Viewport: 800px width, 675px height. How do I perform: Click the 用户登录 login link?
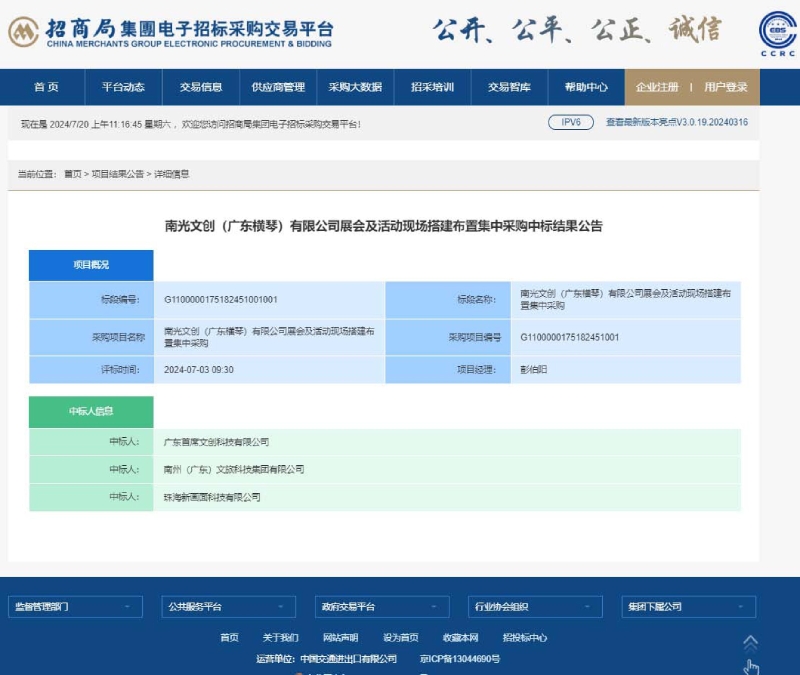click(726, 87)
